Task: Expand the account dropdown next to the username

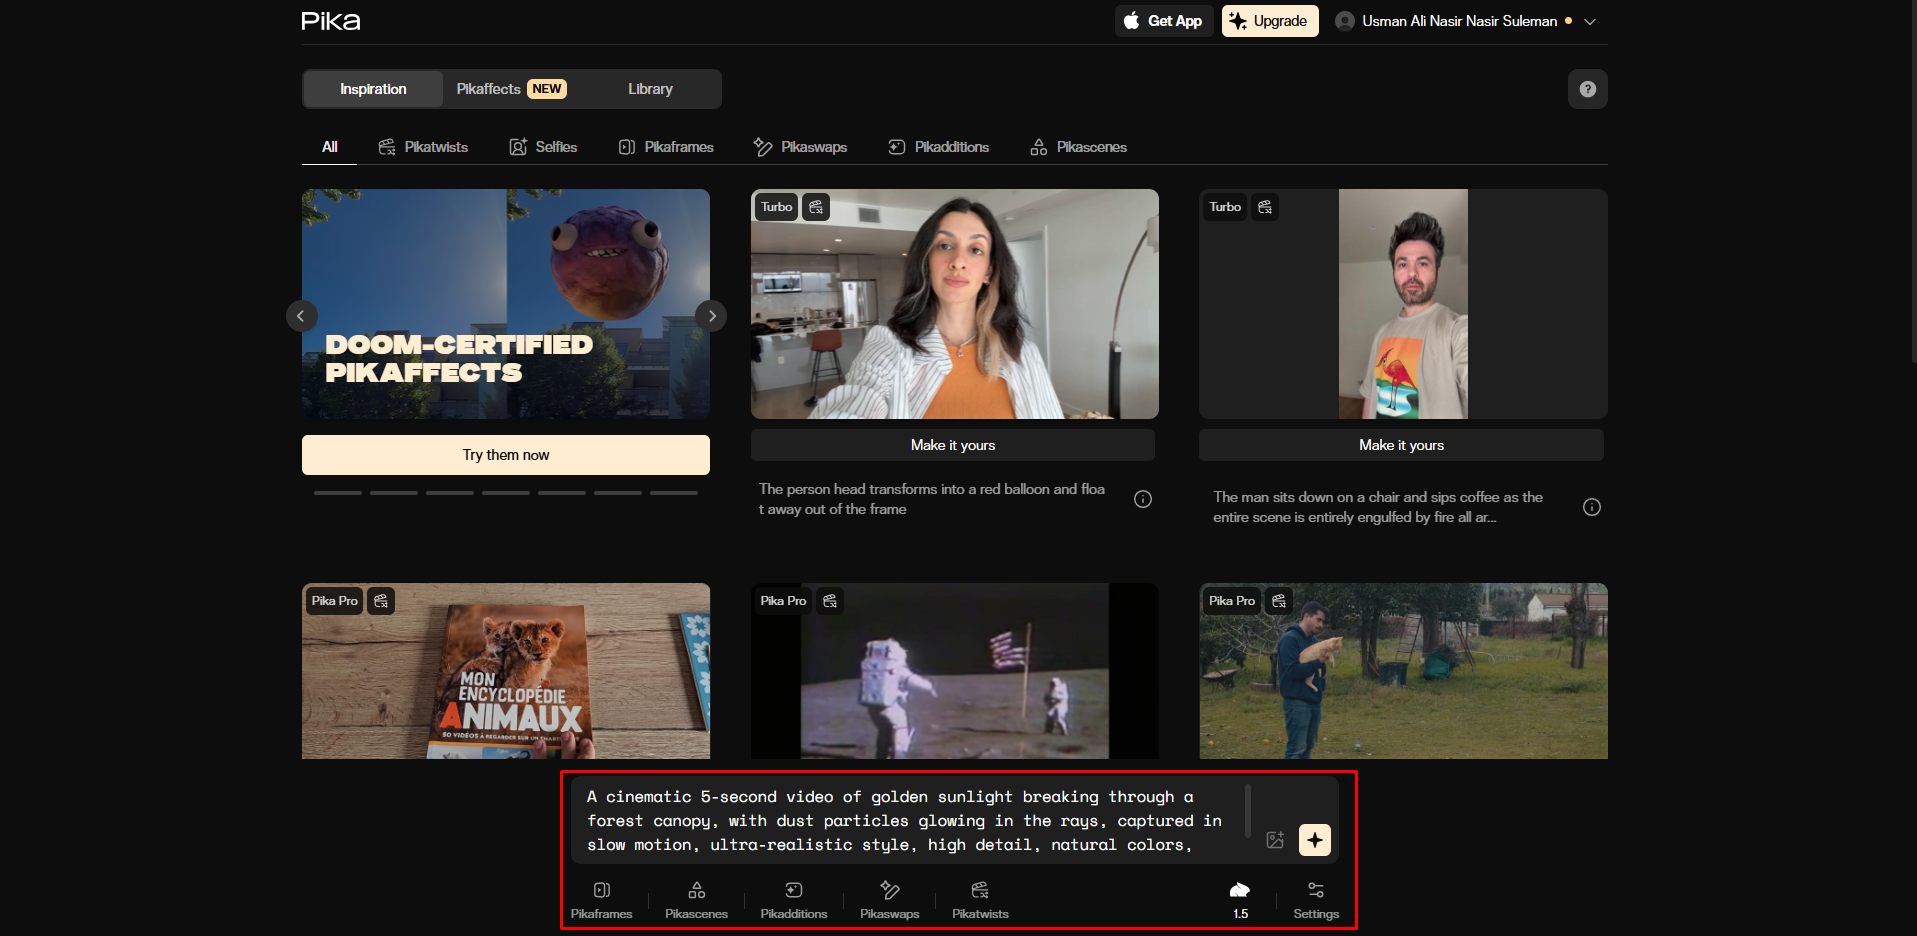Action: [1591, 21]
